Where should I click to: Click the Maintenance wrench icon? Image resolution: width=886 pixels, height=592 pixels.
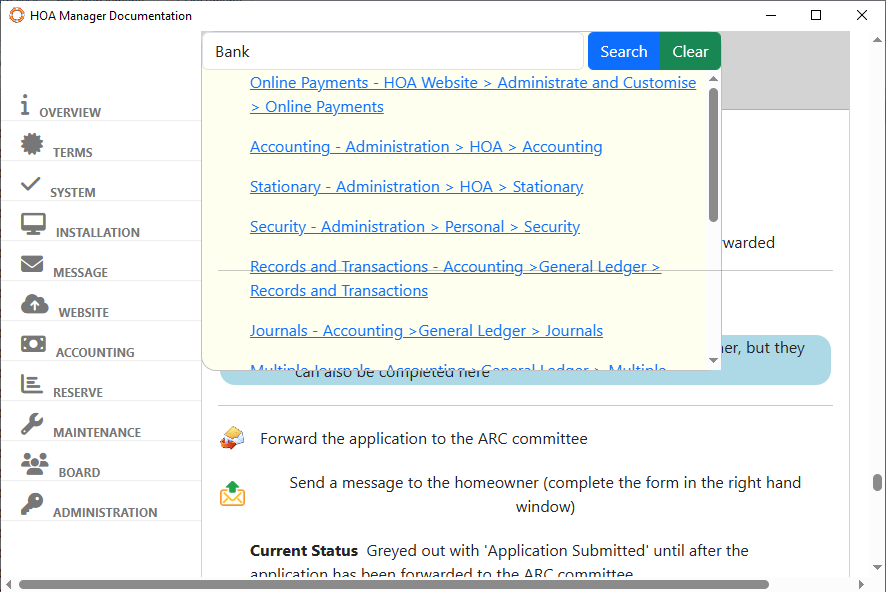pos(32,425)
